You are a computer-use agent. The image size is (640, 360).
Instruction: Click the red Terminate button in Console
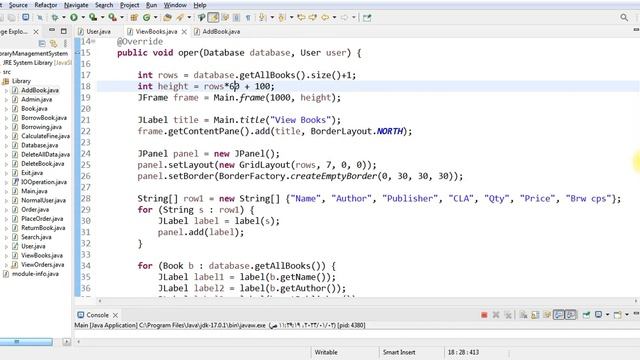pos(484,315)
